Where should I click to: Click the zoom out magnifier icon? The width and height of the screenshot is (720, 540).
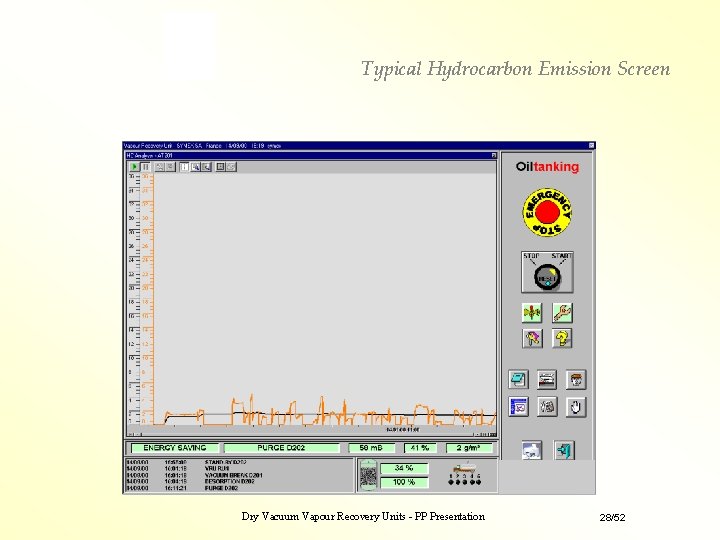pos(206,167)
